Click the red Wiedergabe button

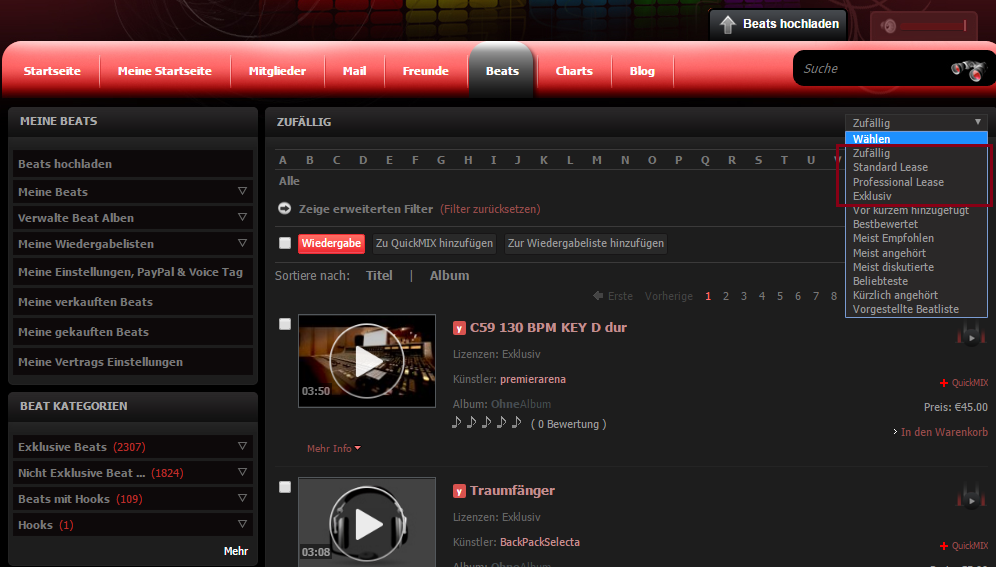click(331, 243)
